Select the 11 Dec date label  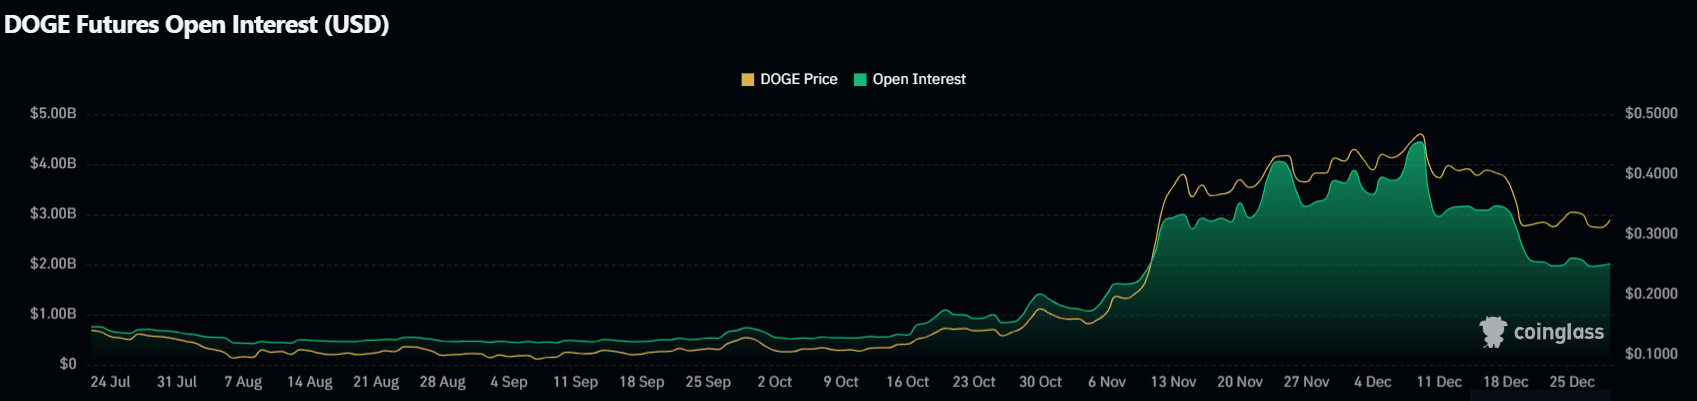pyautogui.click(x=1439, y=382)
